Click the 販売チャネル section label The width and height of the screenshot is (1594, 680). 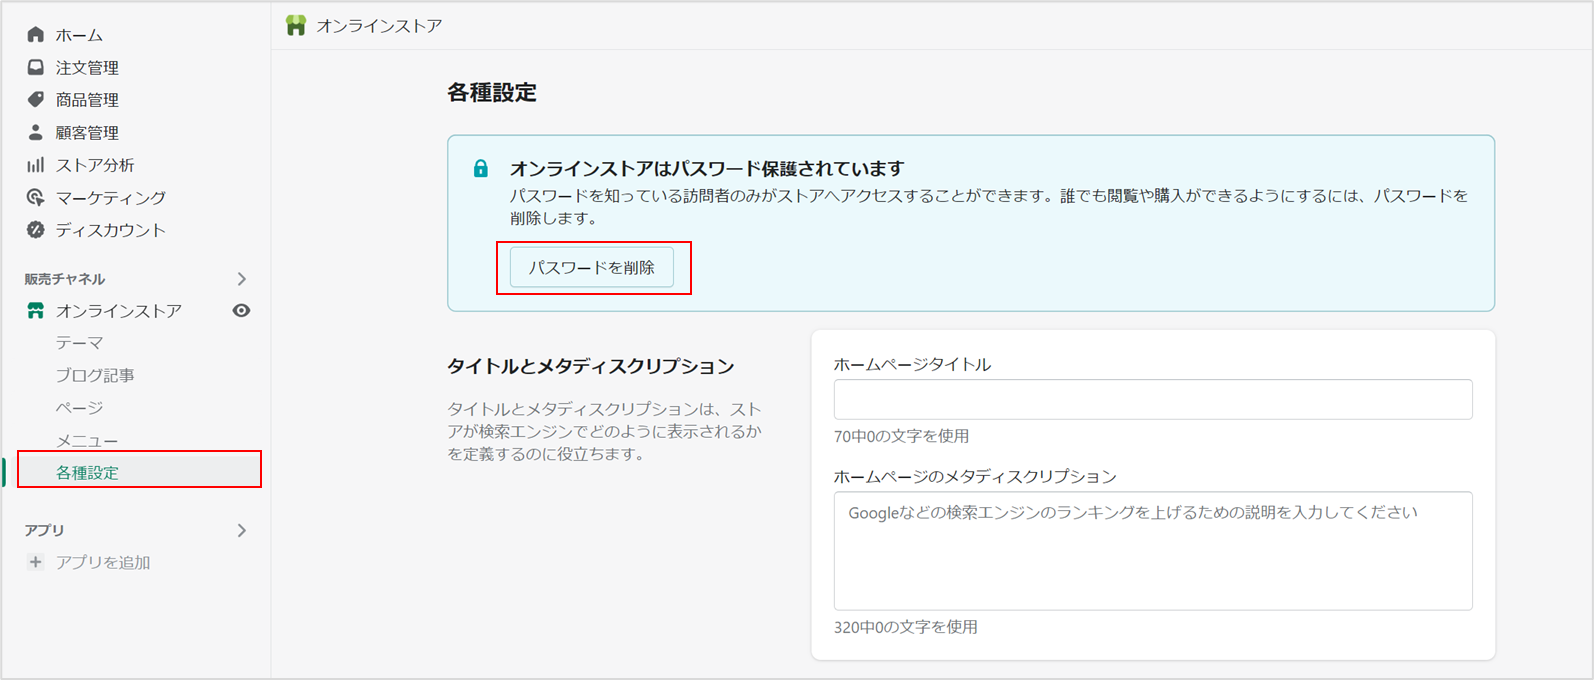pyautogui.click(x=65, y=279)
